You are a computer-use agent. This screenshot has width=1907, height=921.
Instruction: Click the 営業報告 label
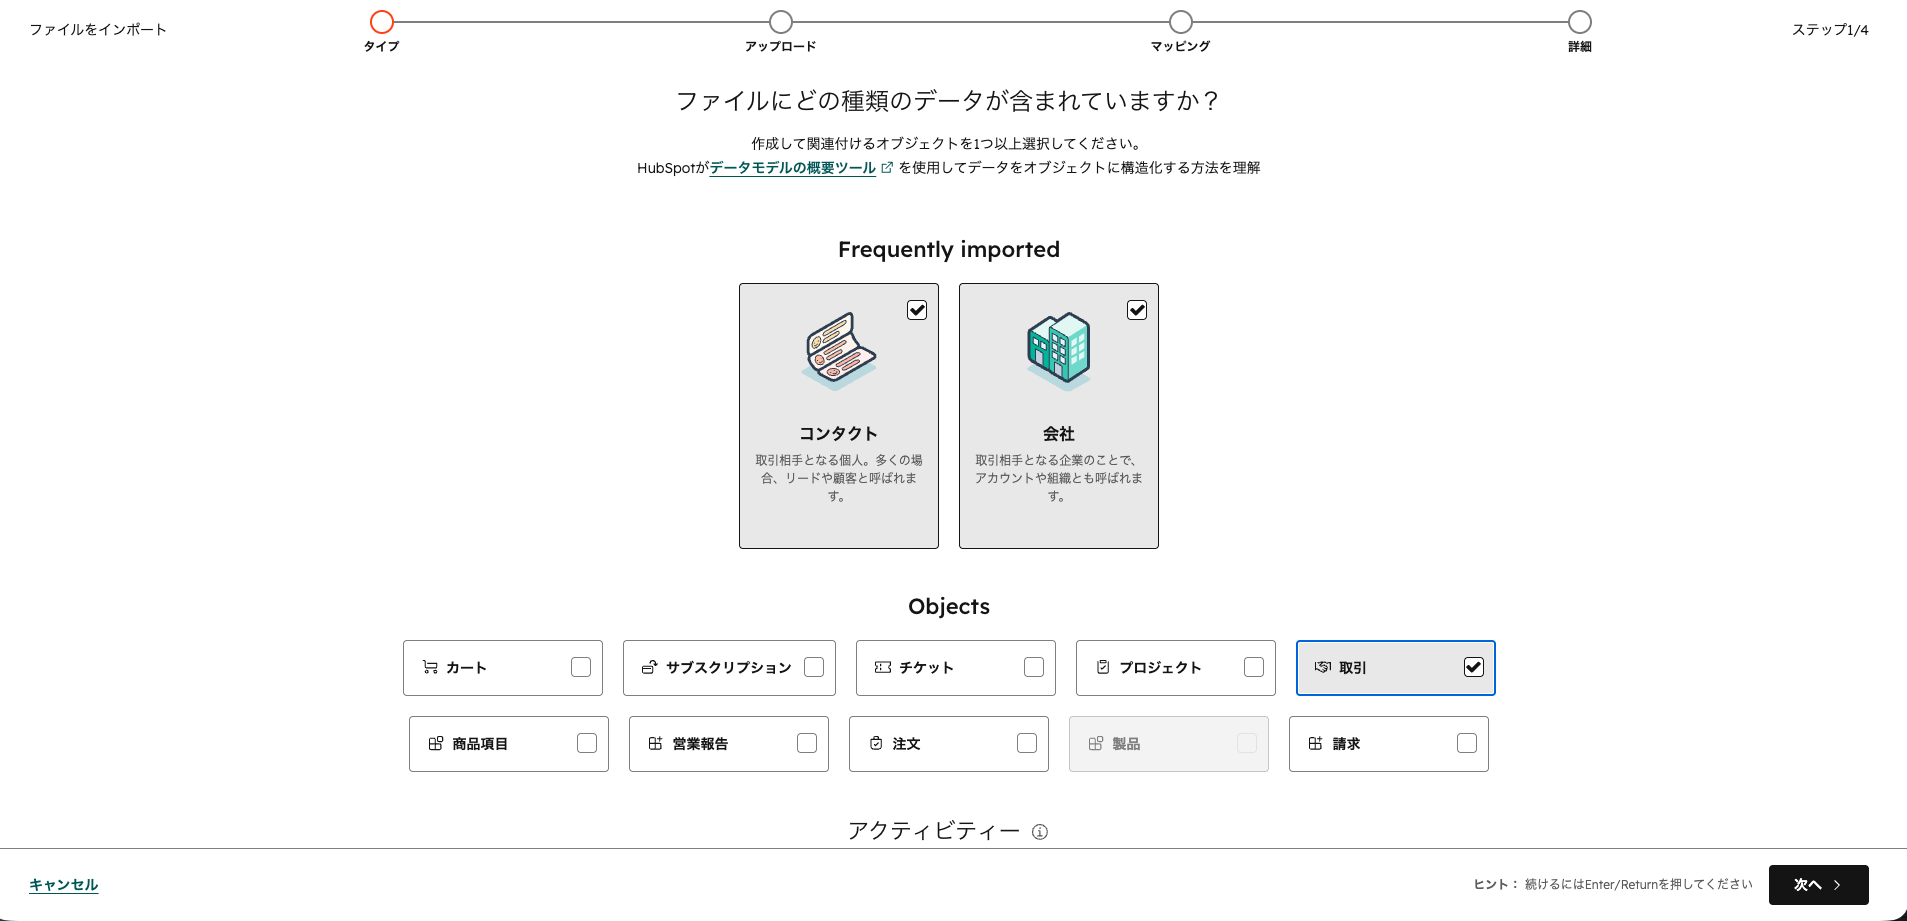click(x=700, y=743)
